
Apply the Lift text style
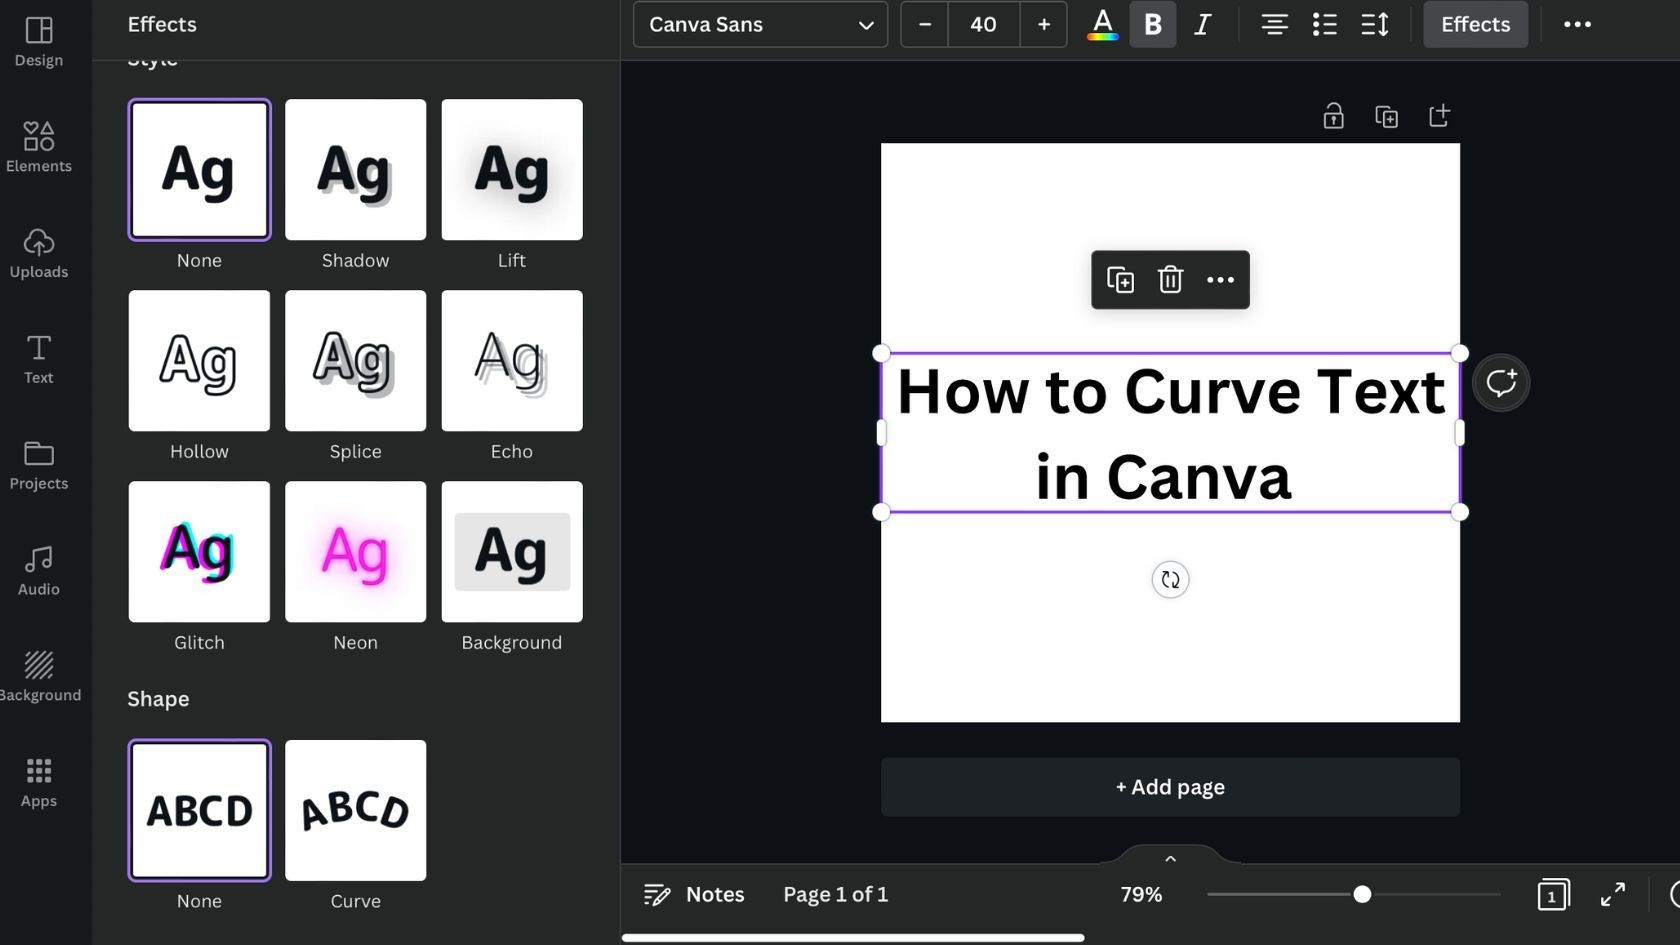pos(511,169)
